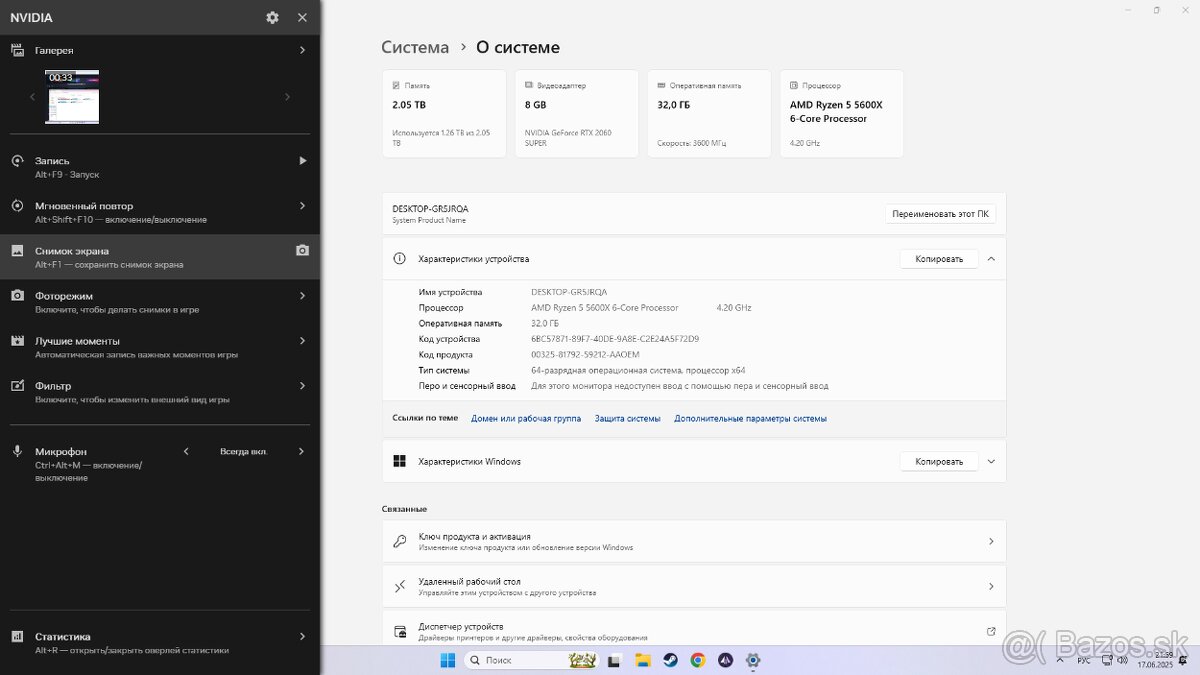The width and height of the screenshot is (1200, 675).
Task: Open Мгновенный повтор options
Action: pos(160,212)
